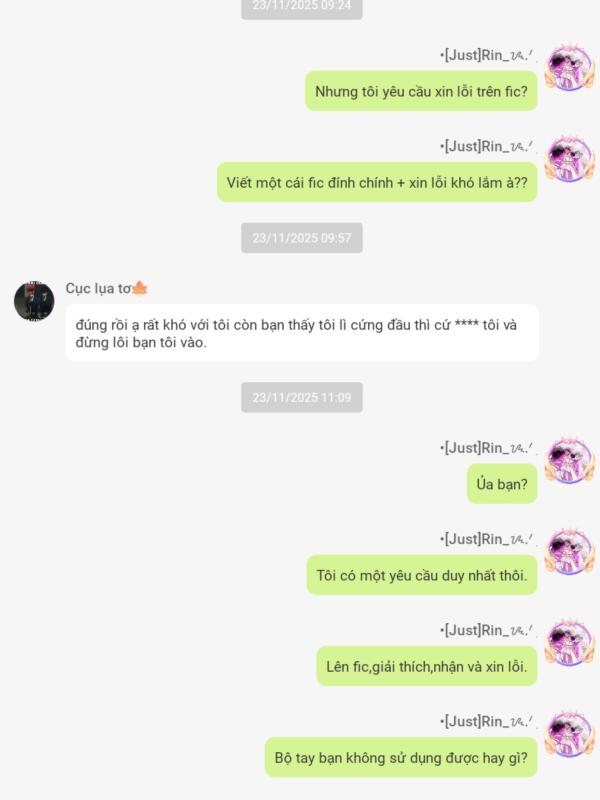Open Cục lụa tơ's dark profile avatar
The width and height of the screenshot is (600, 800).
[34, 301]
